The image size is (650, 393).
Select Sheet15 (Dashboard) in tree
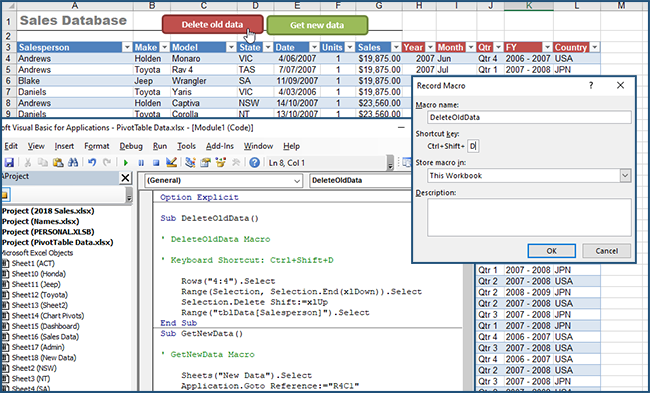click(46, 326)
